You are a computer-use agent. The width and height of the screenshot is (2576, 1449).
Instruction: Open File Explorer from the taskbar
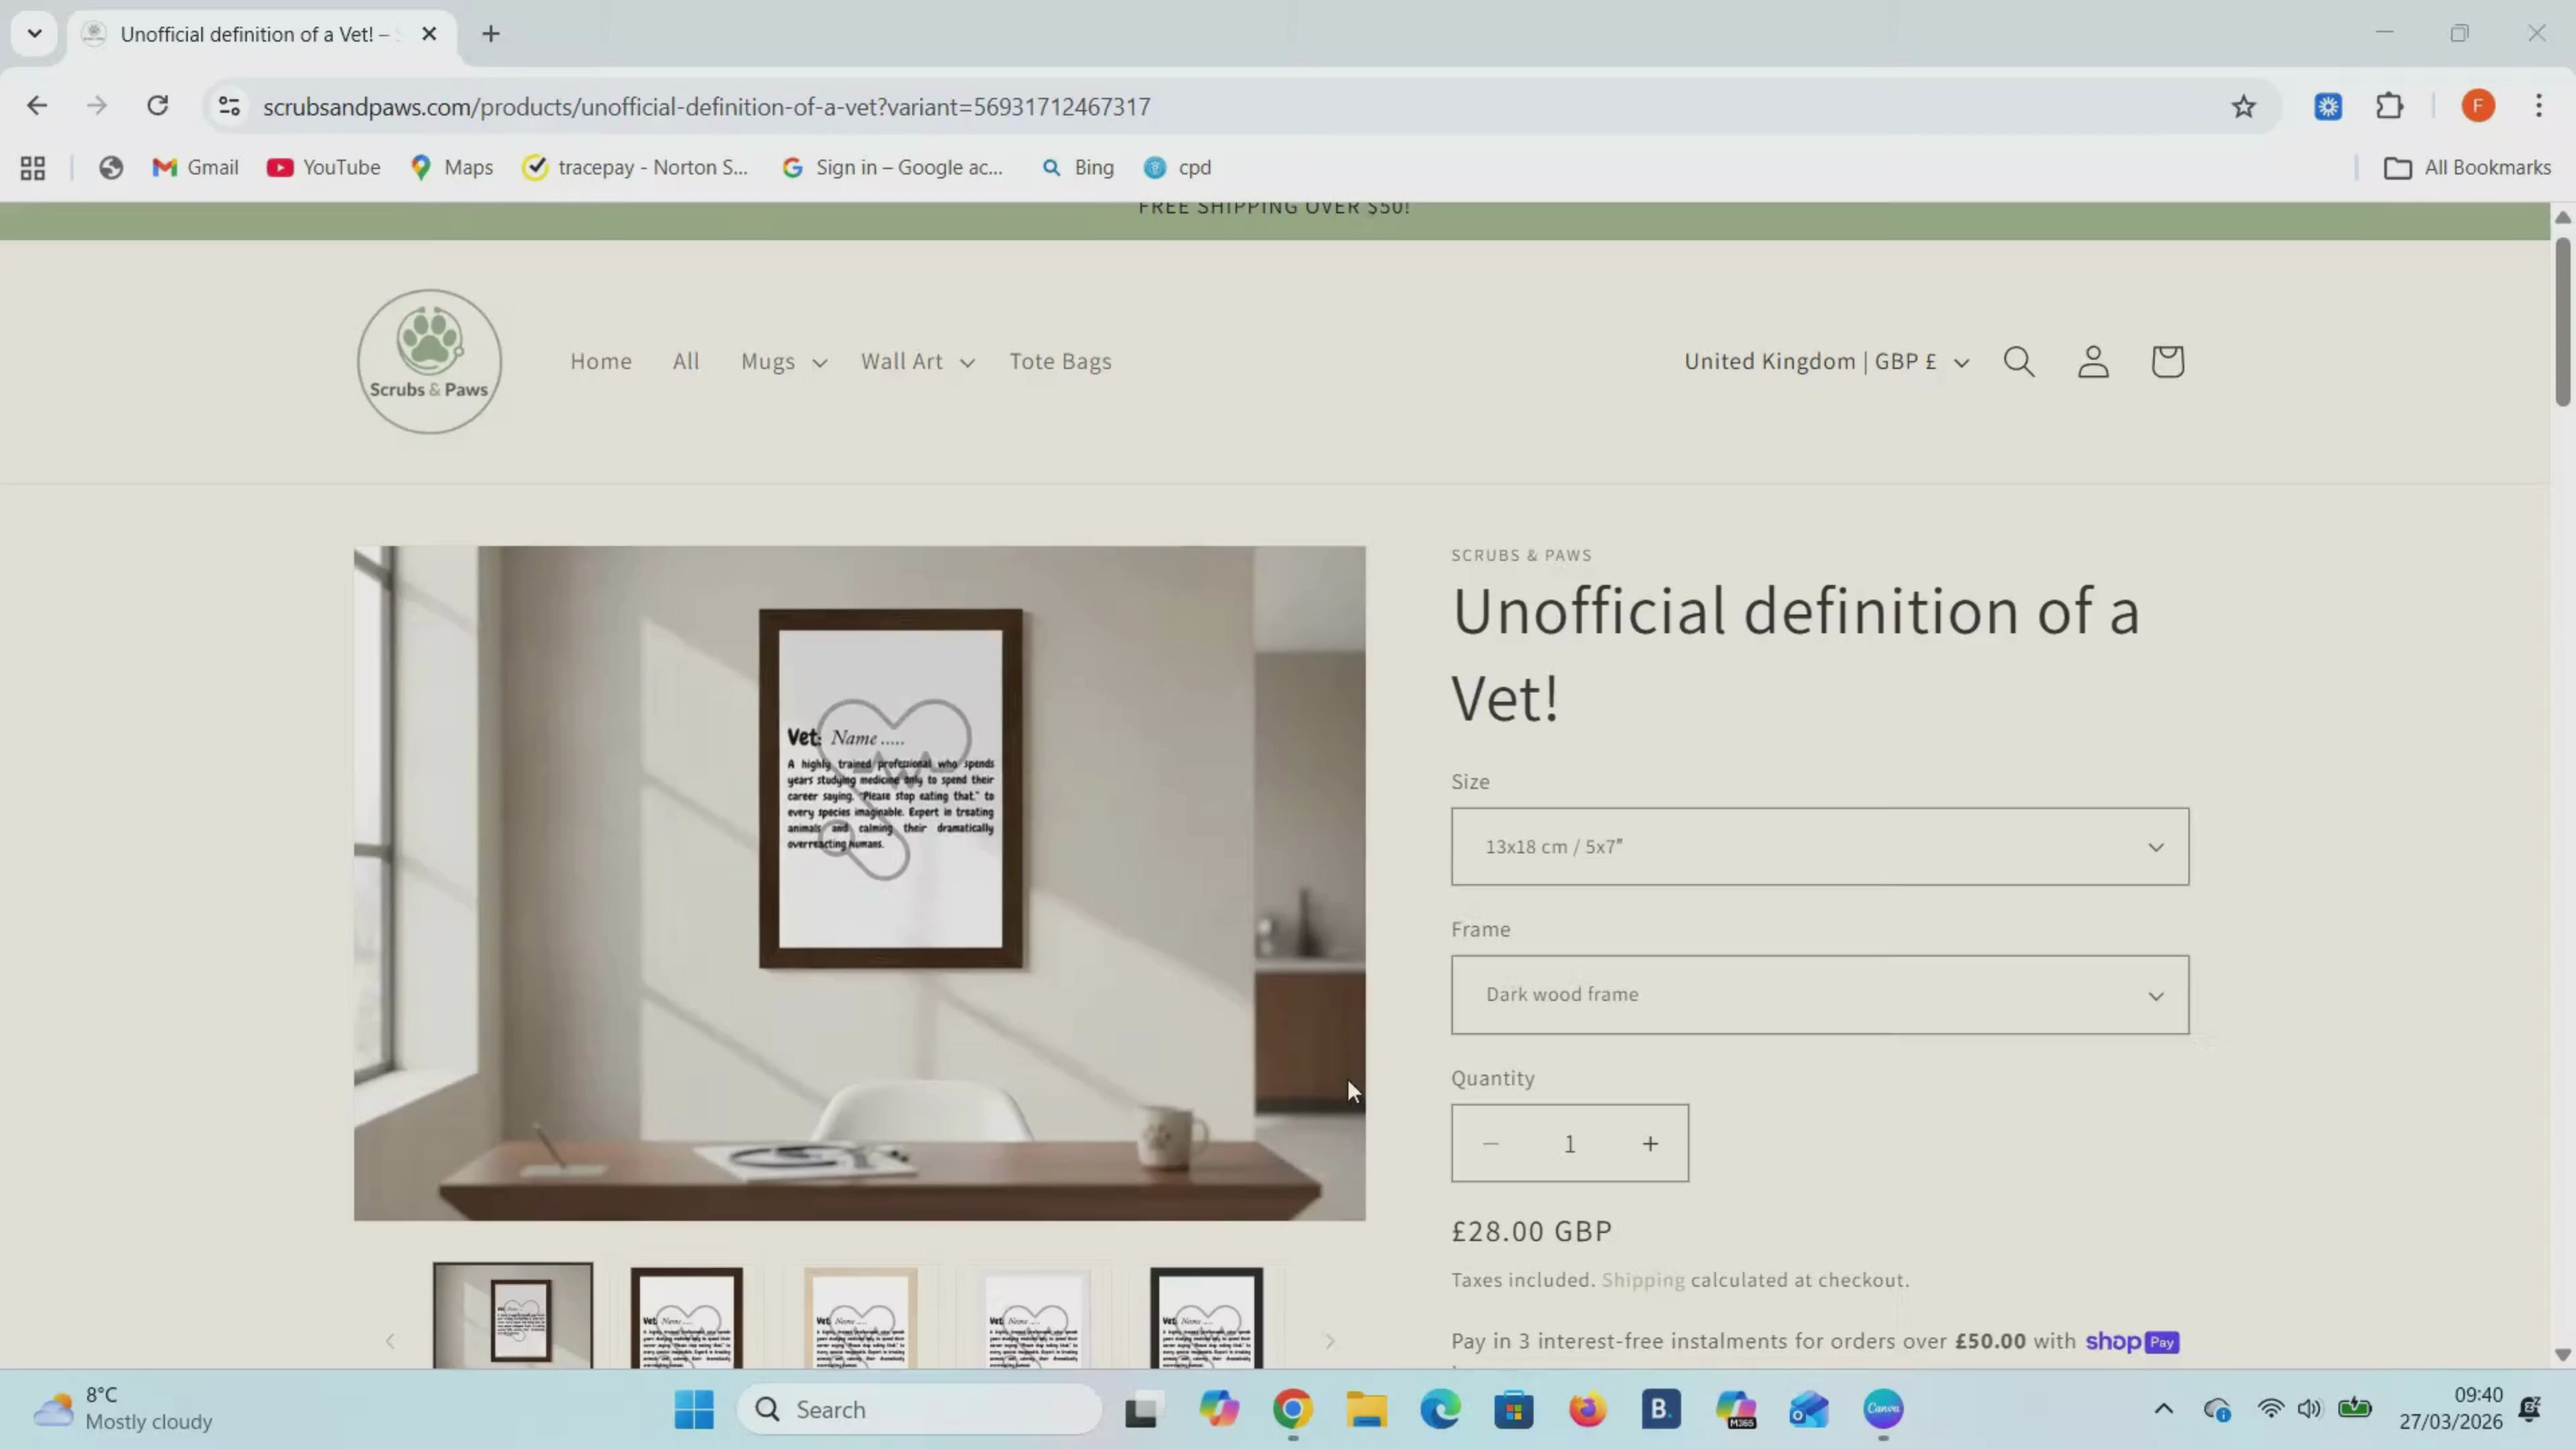click(x=1366, y=1410)
